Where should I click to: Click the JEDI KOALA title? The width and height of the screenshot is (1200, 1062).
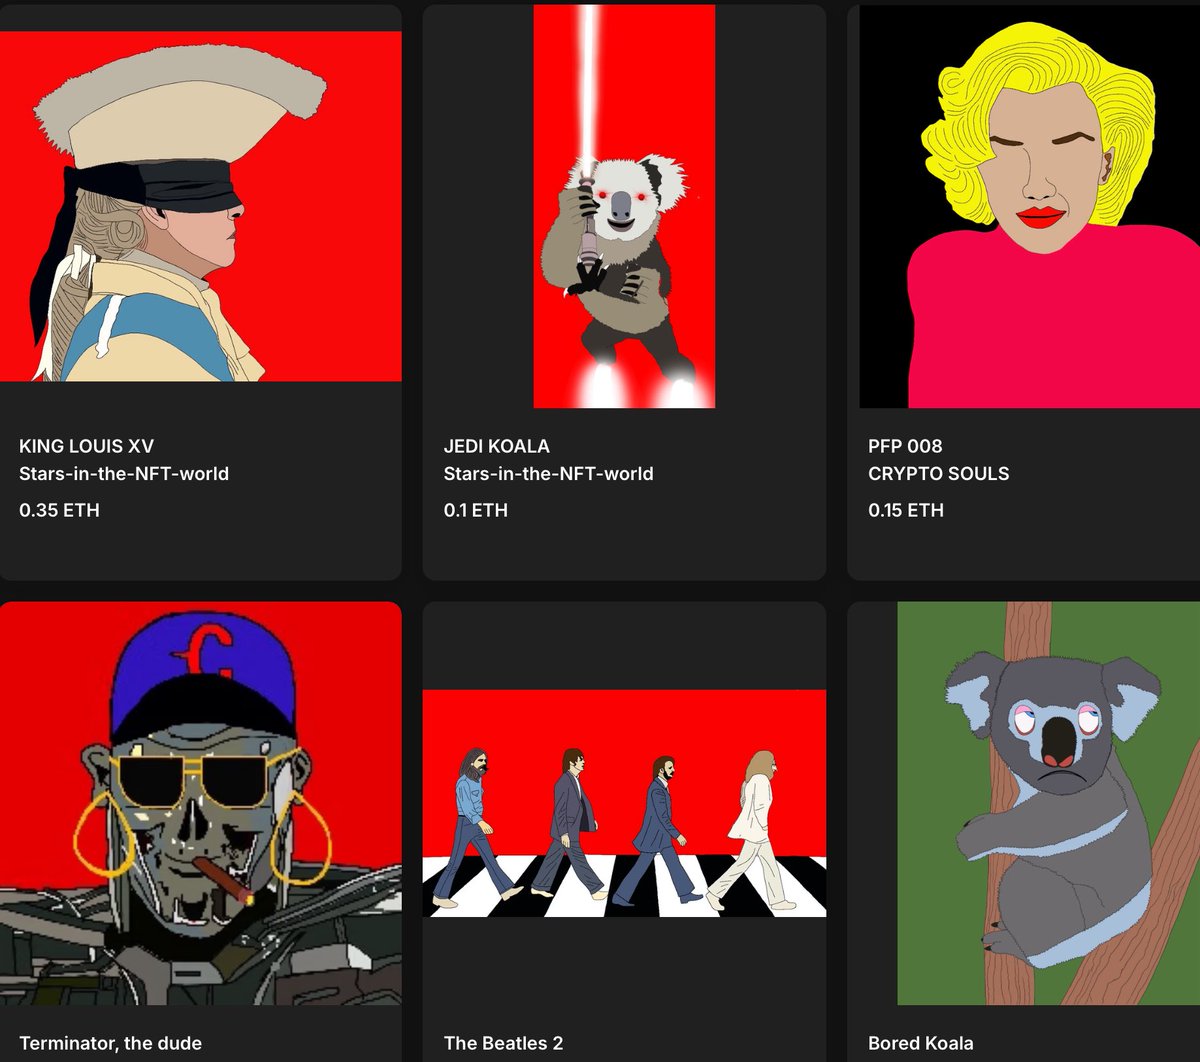pos(497,446)
